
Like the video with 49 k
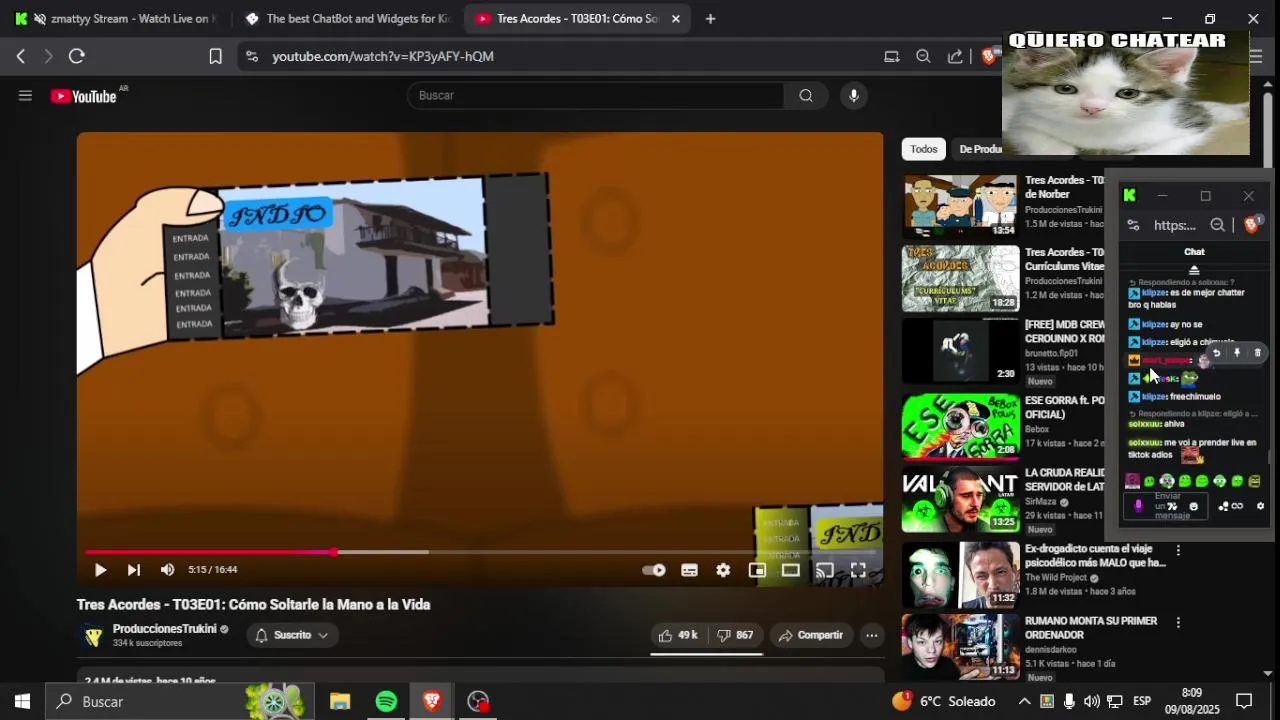tap(677, 635)
